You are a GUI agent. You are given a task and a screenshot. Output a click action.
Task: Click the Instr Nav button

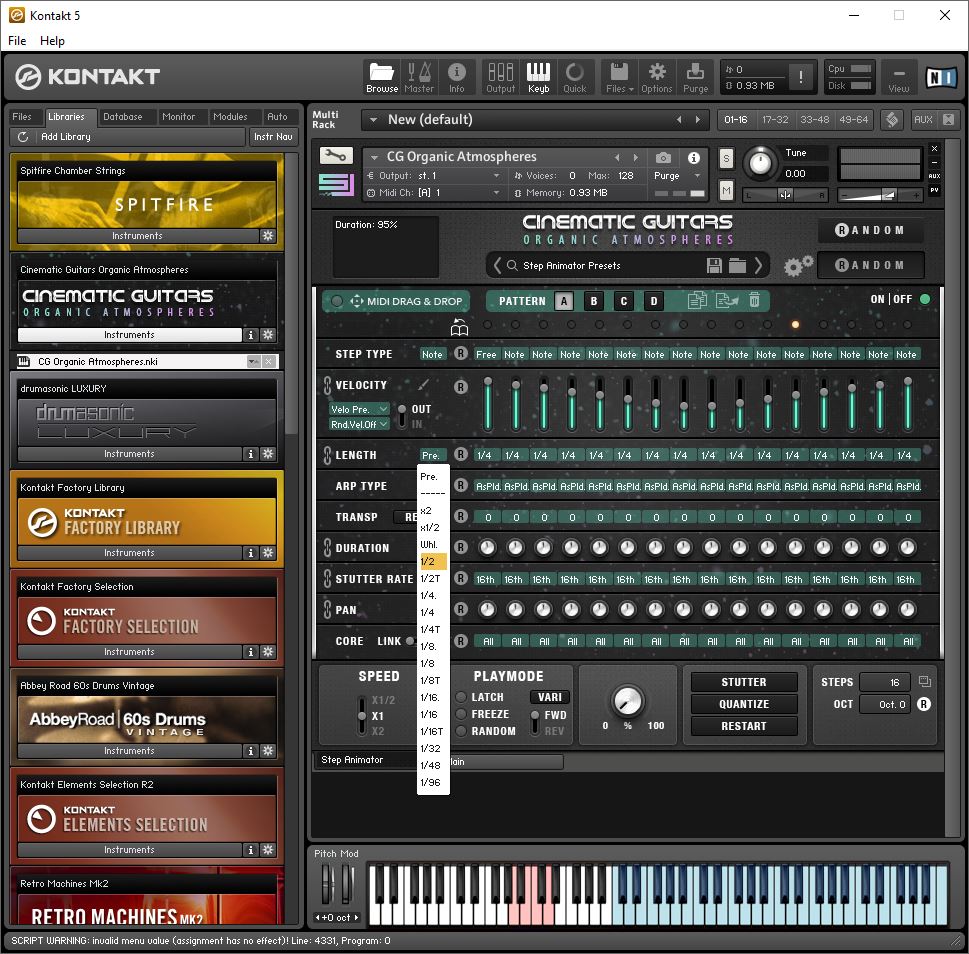click(x=273, y=137)
